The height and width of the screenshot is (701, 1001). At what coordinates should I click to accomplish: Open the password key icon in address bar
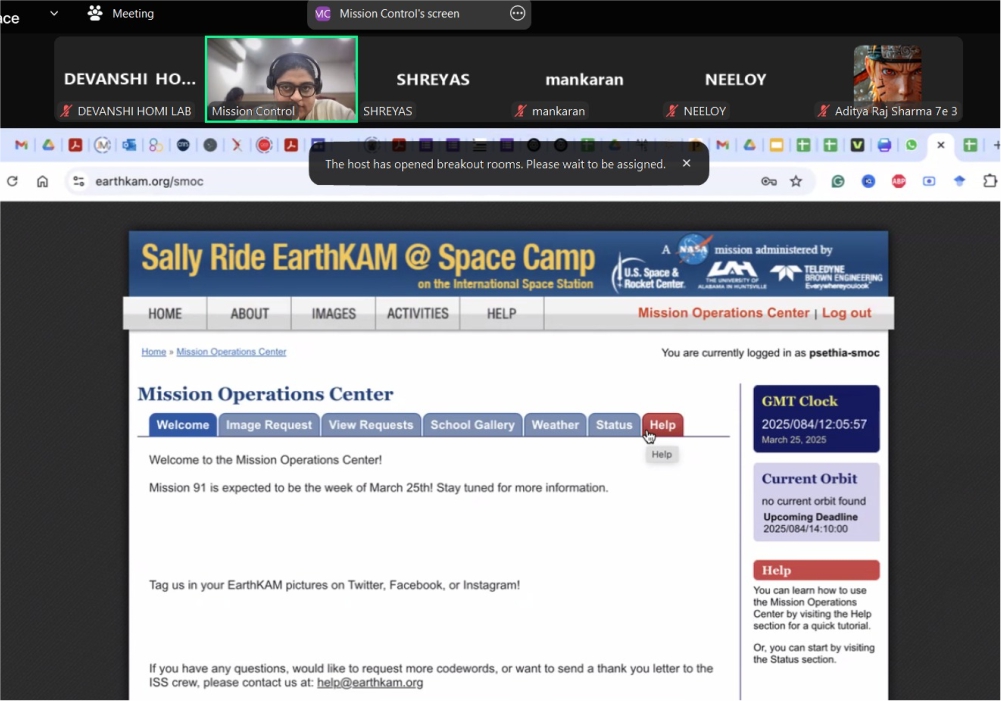(768, 181)
